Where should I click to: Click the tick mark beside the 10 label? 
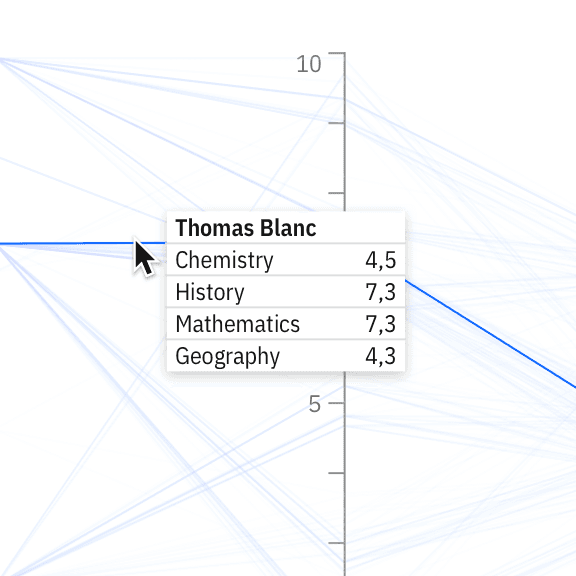pyautogui.click(x=336, y=53)
